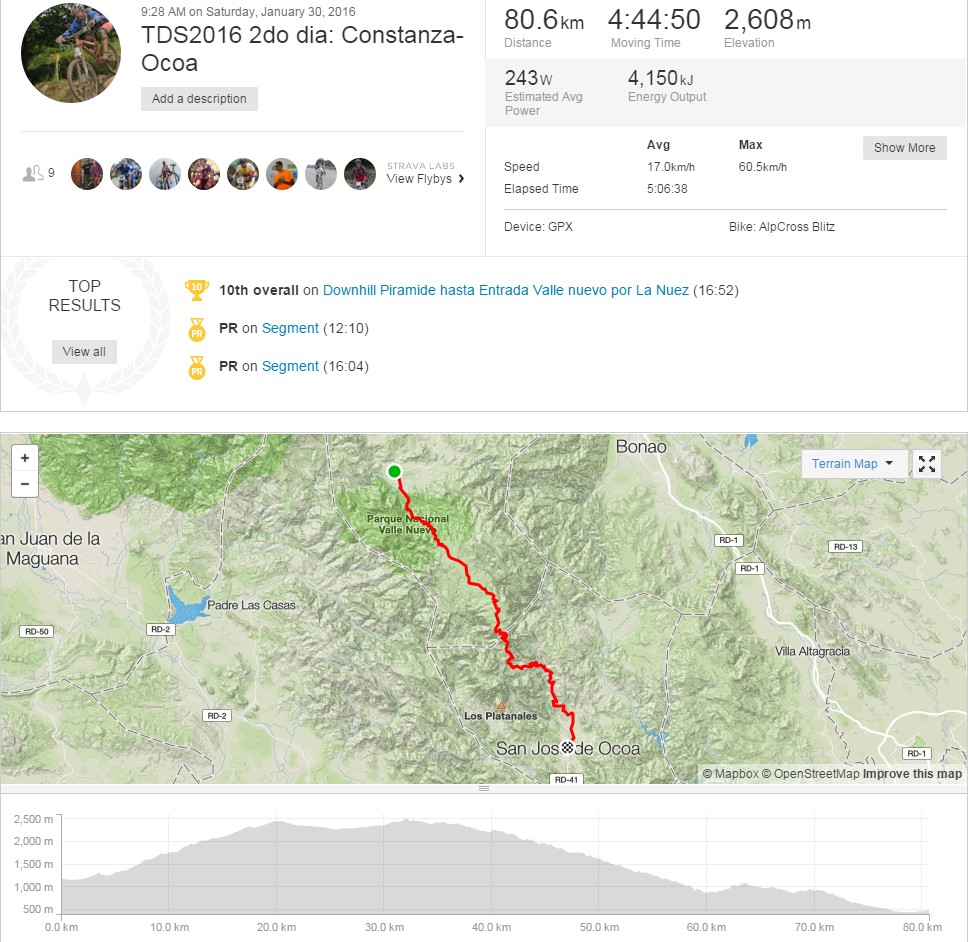Click the green route start marker

click(x=394, y=472)
